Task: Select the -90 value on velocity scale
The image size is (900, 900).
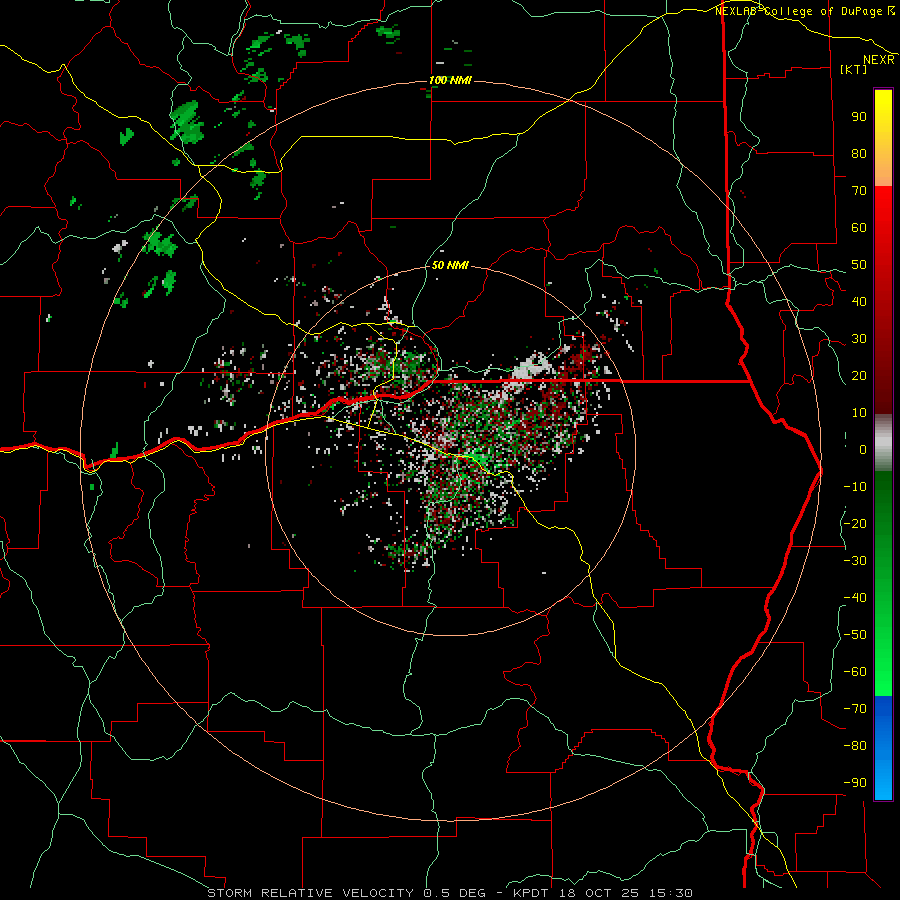Action: [x=855, y=783]
